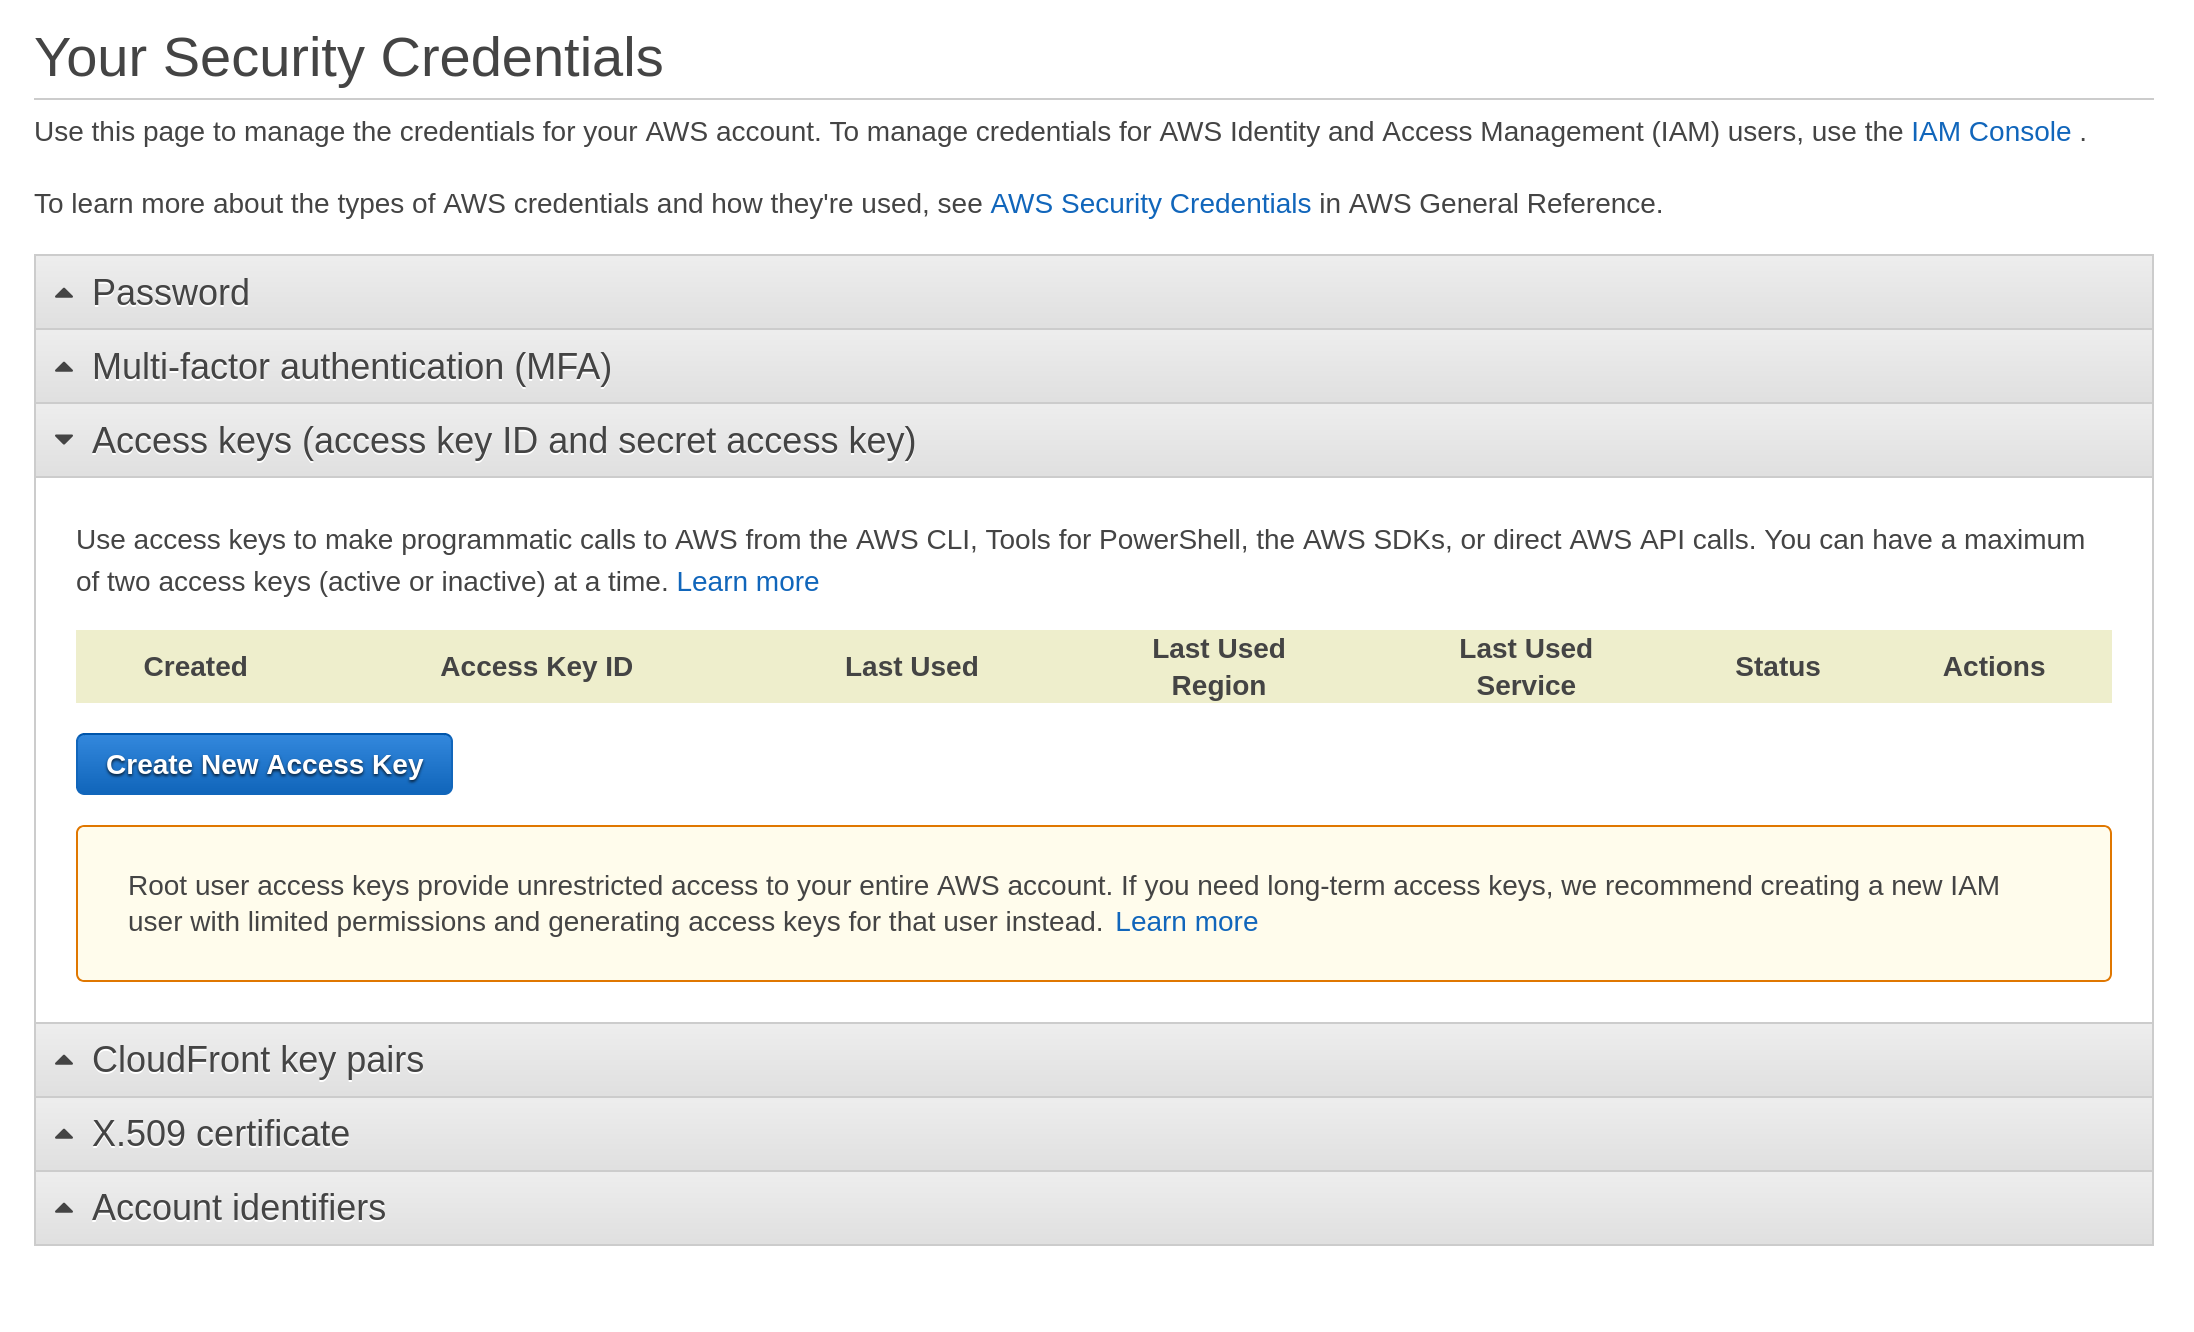Expand the Multi-factor authentication (MFA) arrow
The width and height of the screenshot is (2194, 1332).
[64, 367]
